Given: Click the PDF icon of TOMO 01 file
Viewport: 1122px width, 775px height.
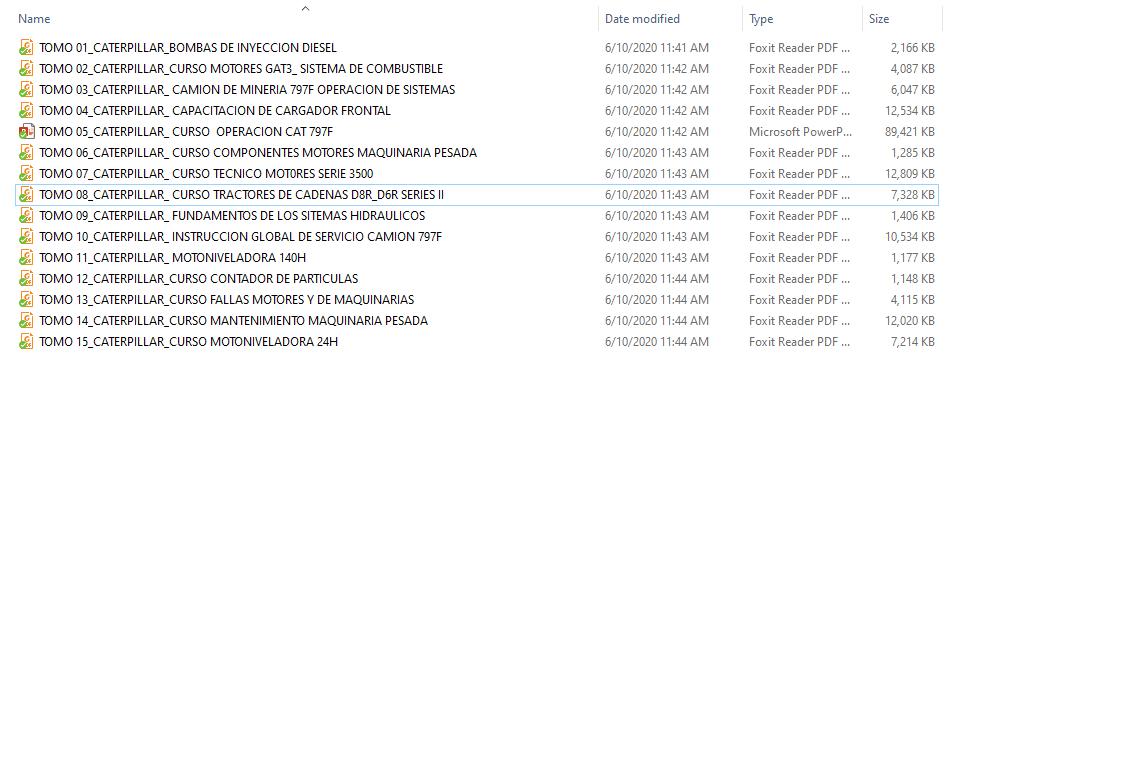Looking at the screenshot, I should tap(26, 48).
